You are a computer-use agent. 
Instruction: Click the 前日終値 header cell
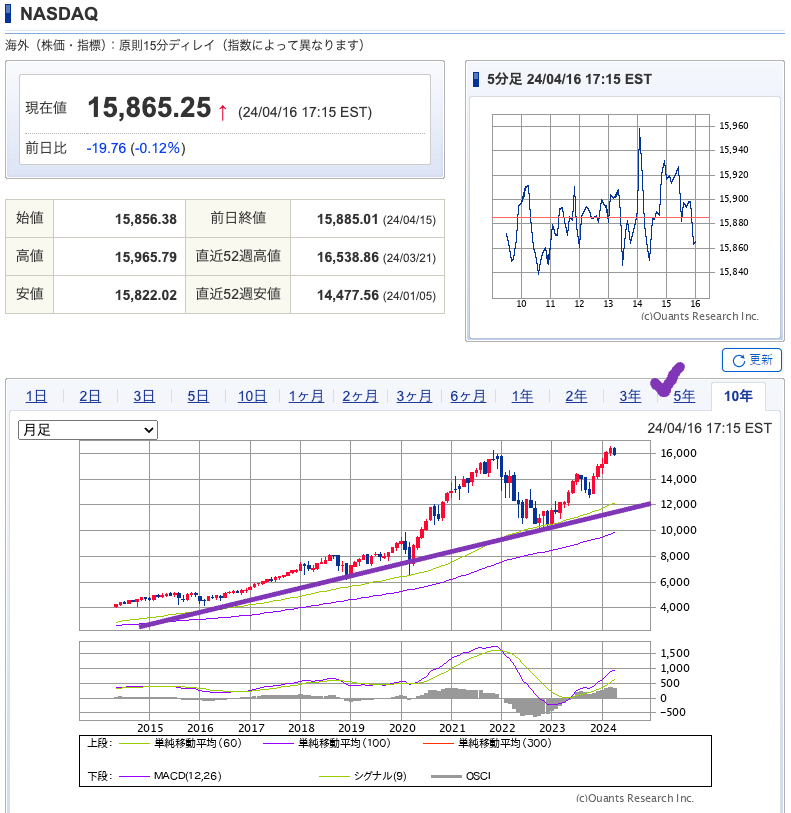click(x=238, y=219)
